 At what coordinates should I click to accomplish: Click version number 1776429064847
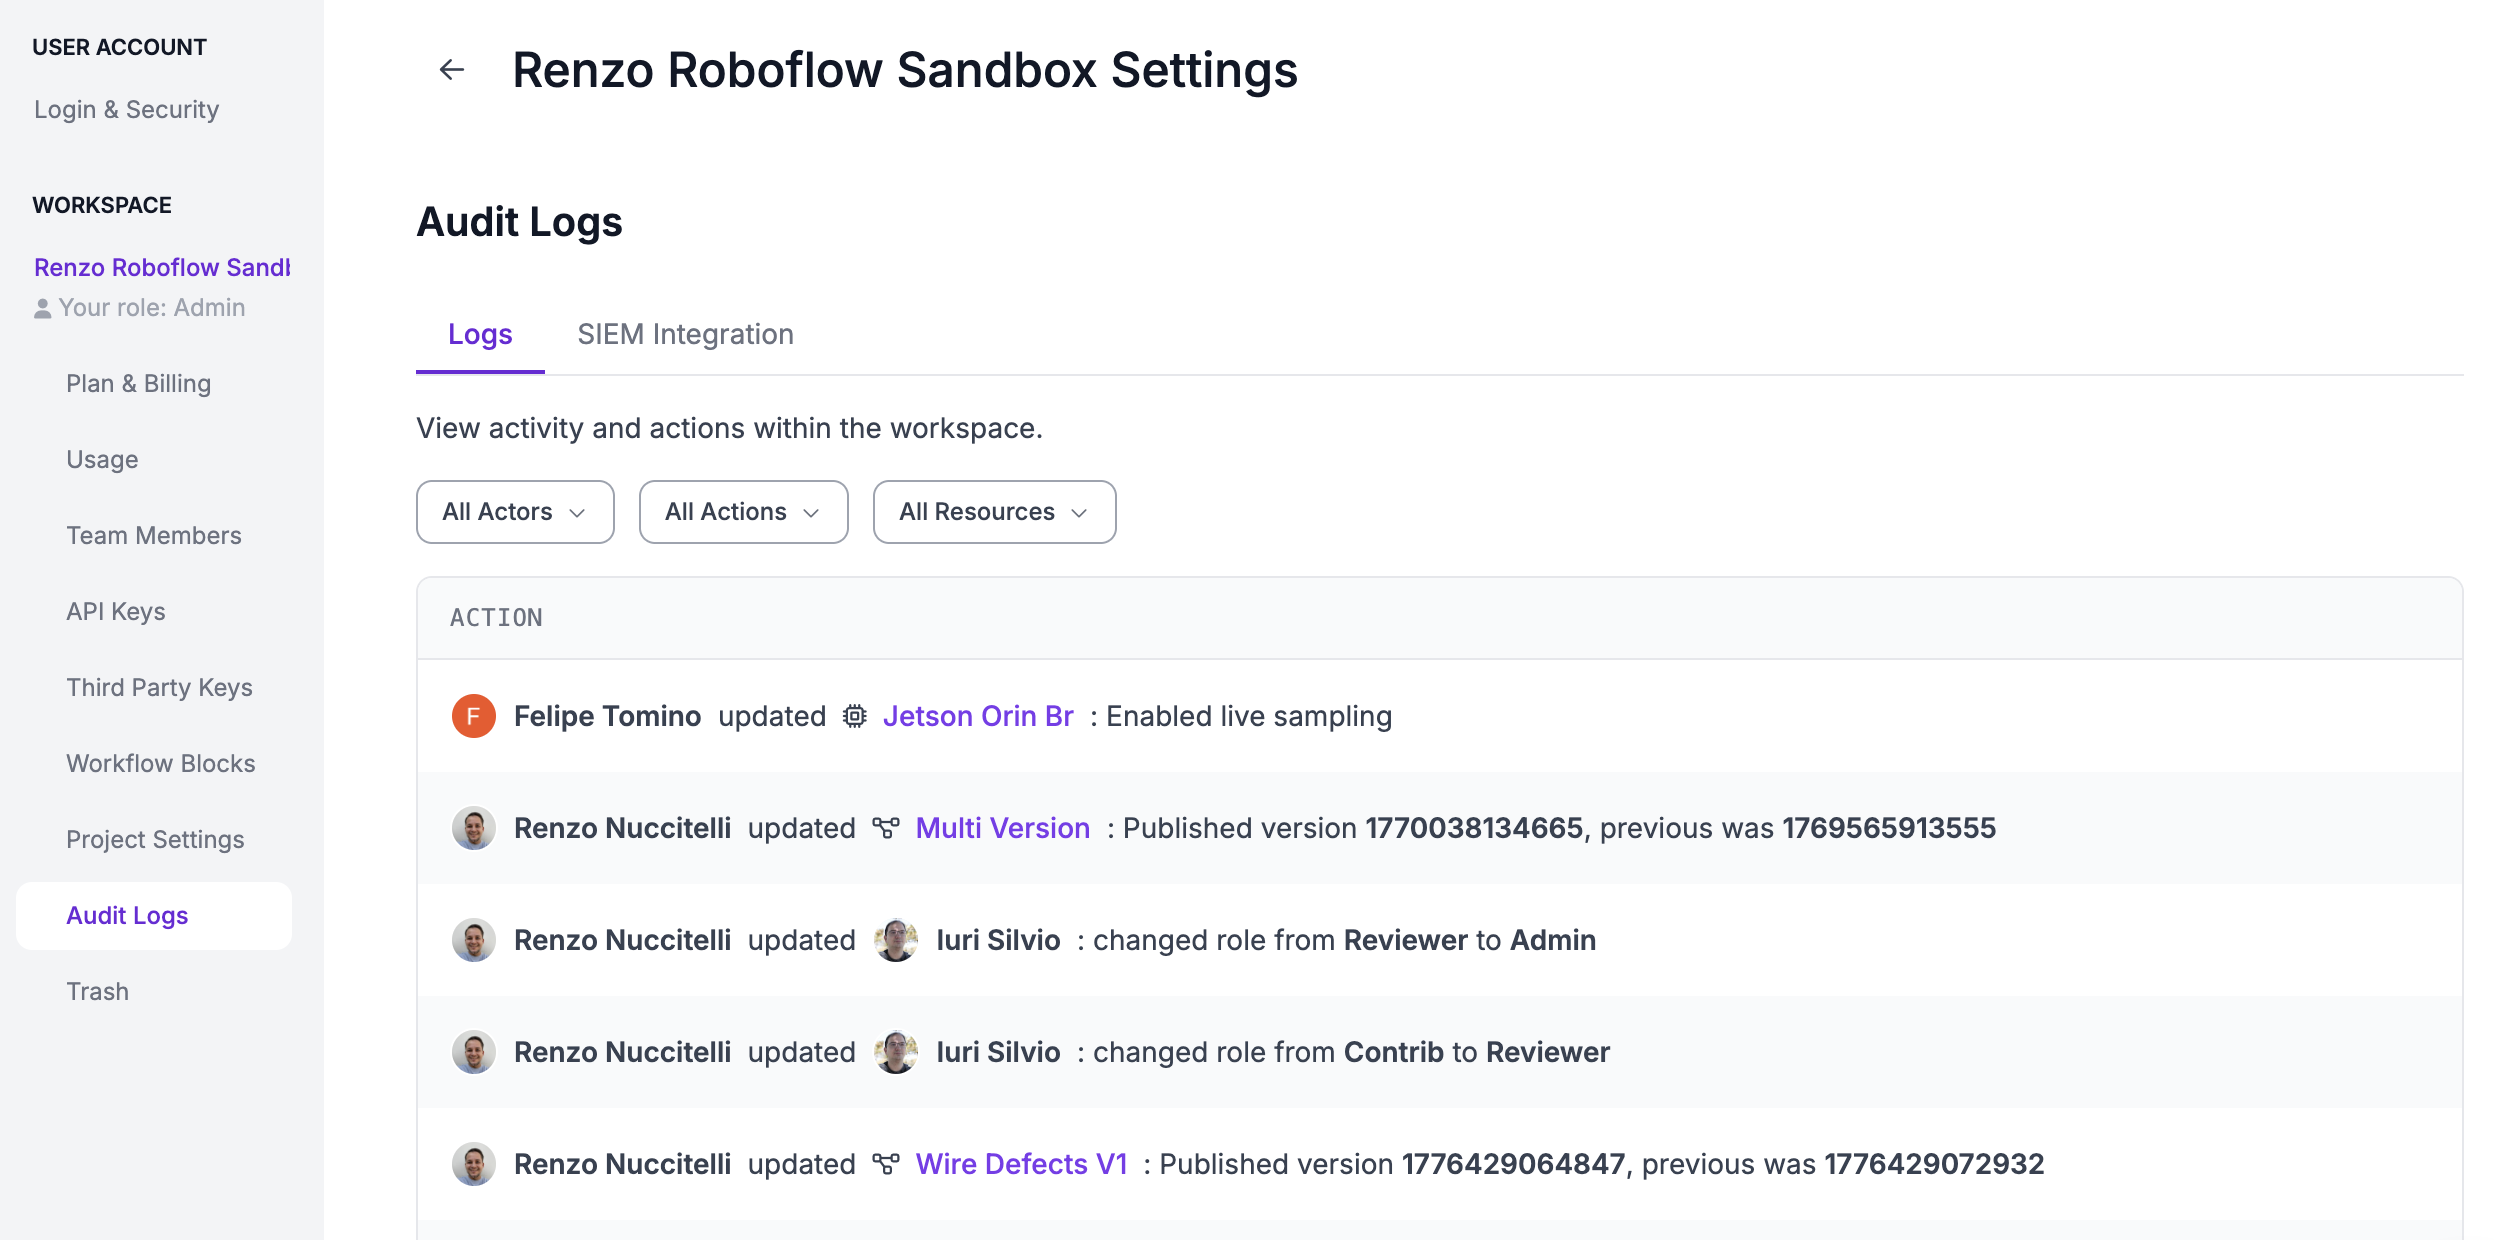pyautogui.click(x=1513, y=1164)
